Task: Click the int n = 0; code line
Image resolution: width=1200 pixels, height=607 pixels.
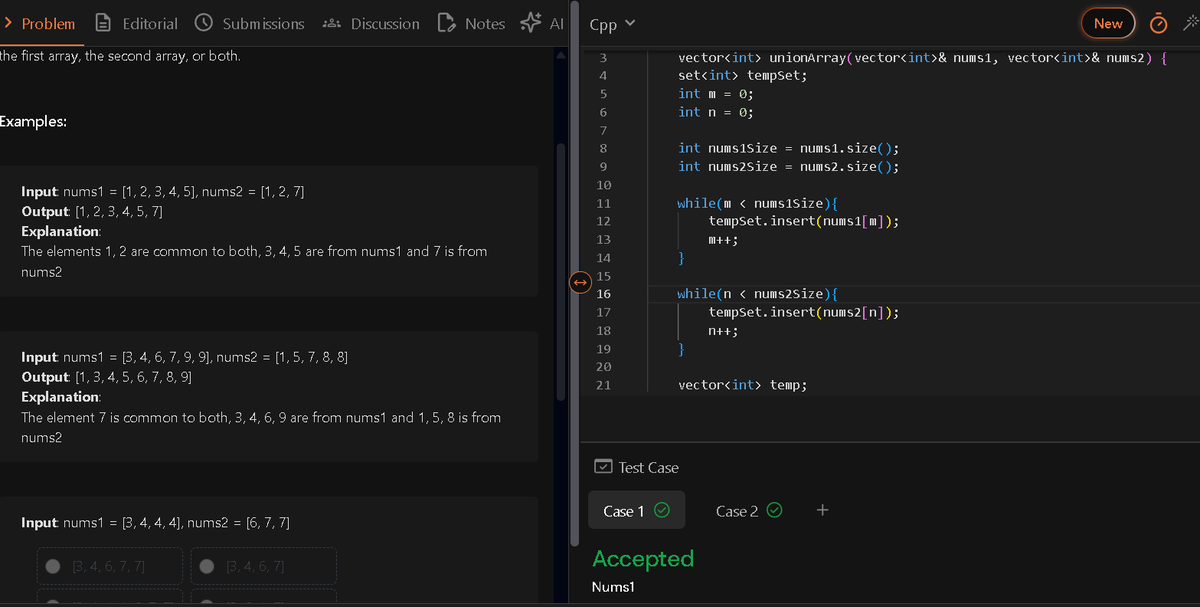Action: coord(716,112)
